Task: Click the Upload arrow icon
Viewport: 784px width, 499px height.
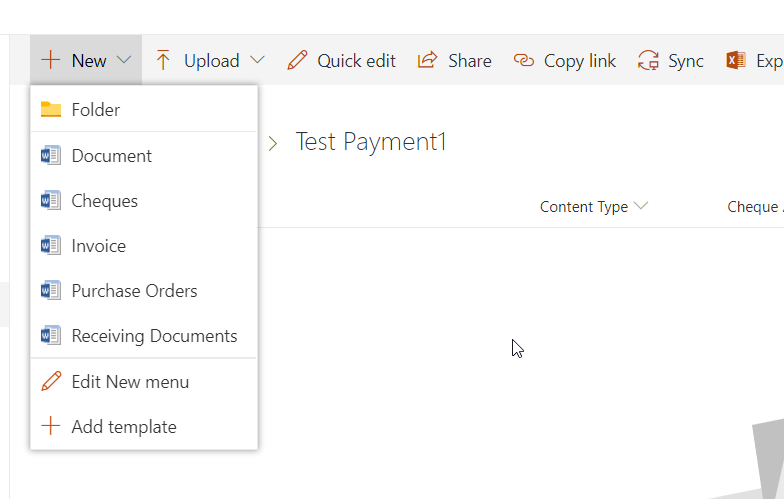Action: coord(162,60)
